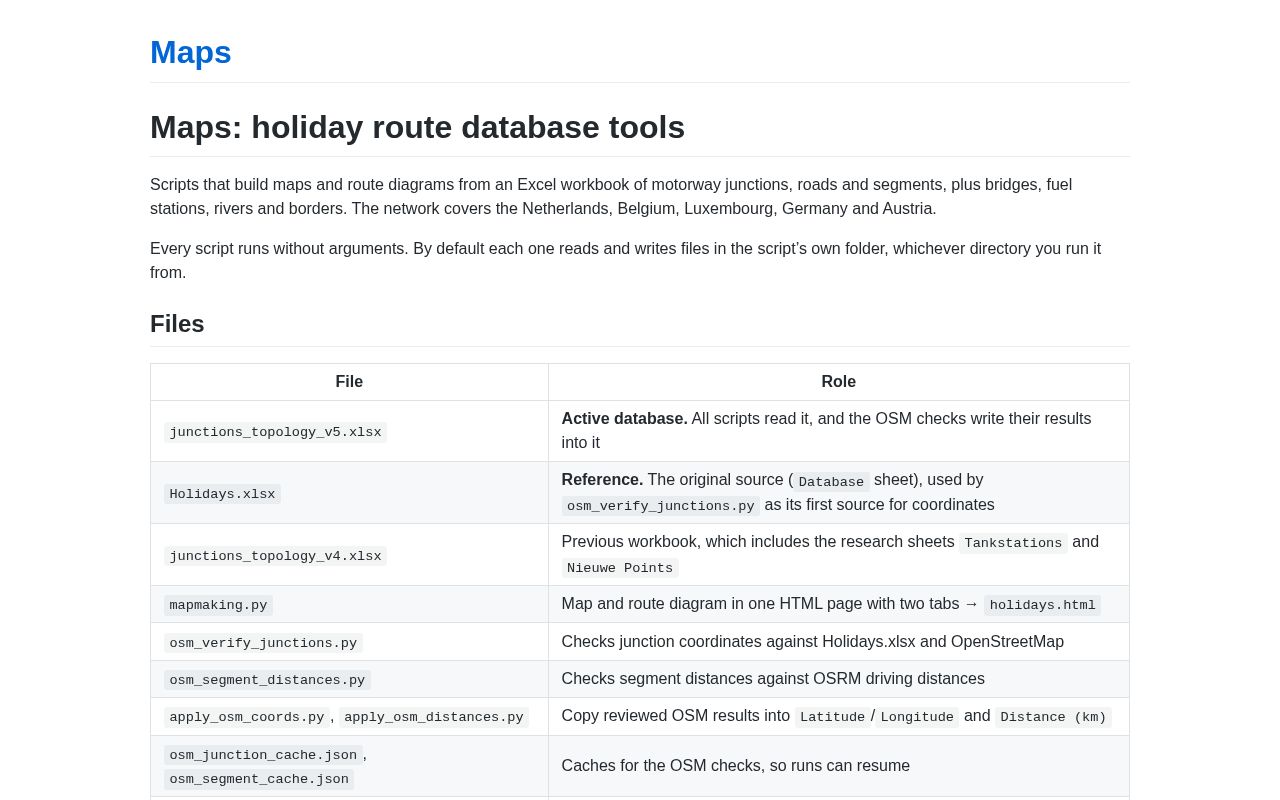Click osm_verify_junctions.py in the Role column

tap(660, 506)
